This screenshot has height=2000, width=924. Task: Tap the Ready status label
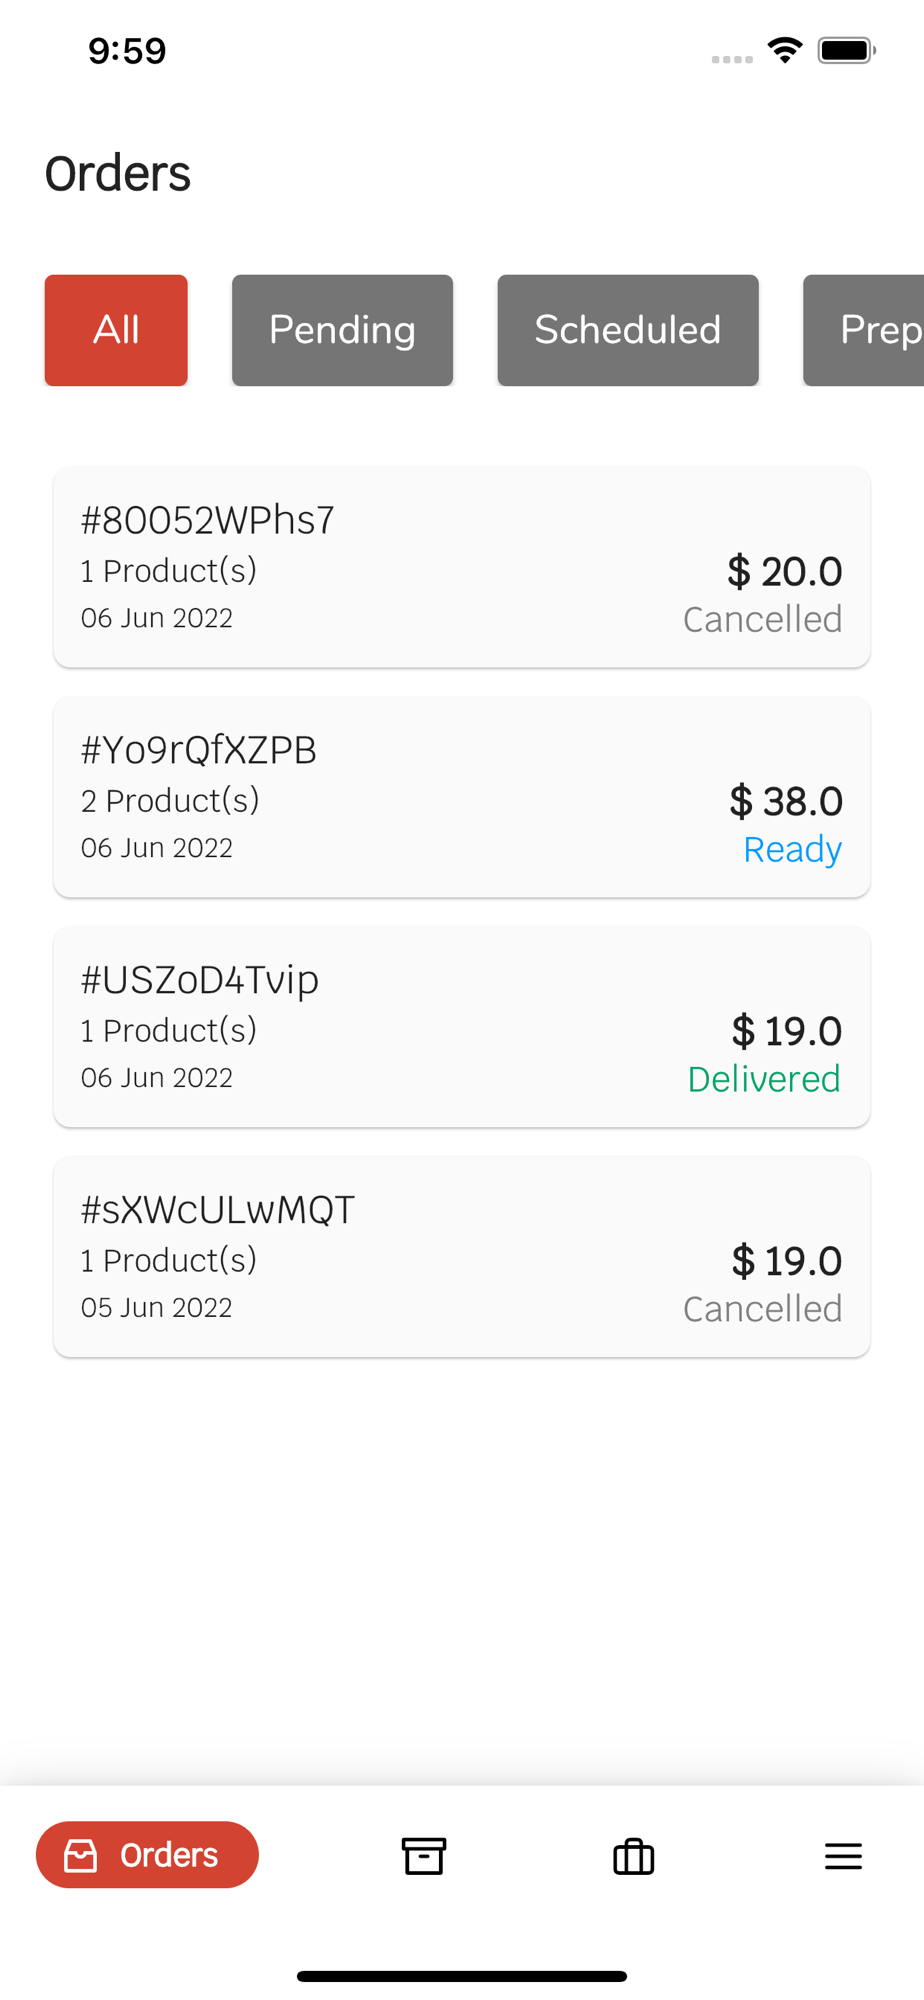pos(792,849)
